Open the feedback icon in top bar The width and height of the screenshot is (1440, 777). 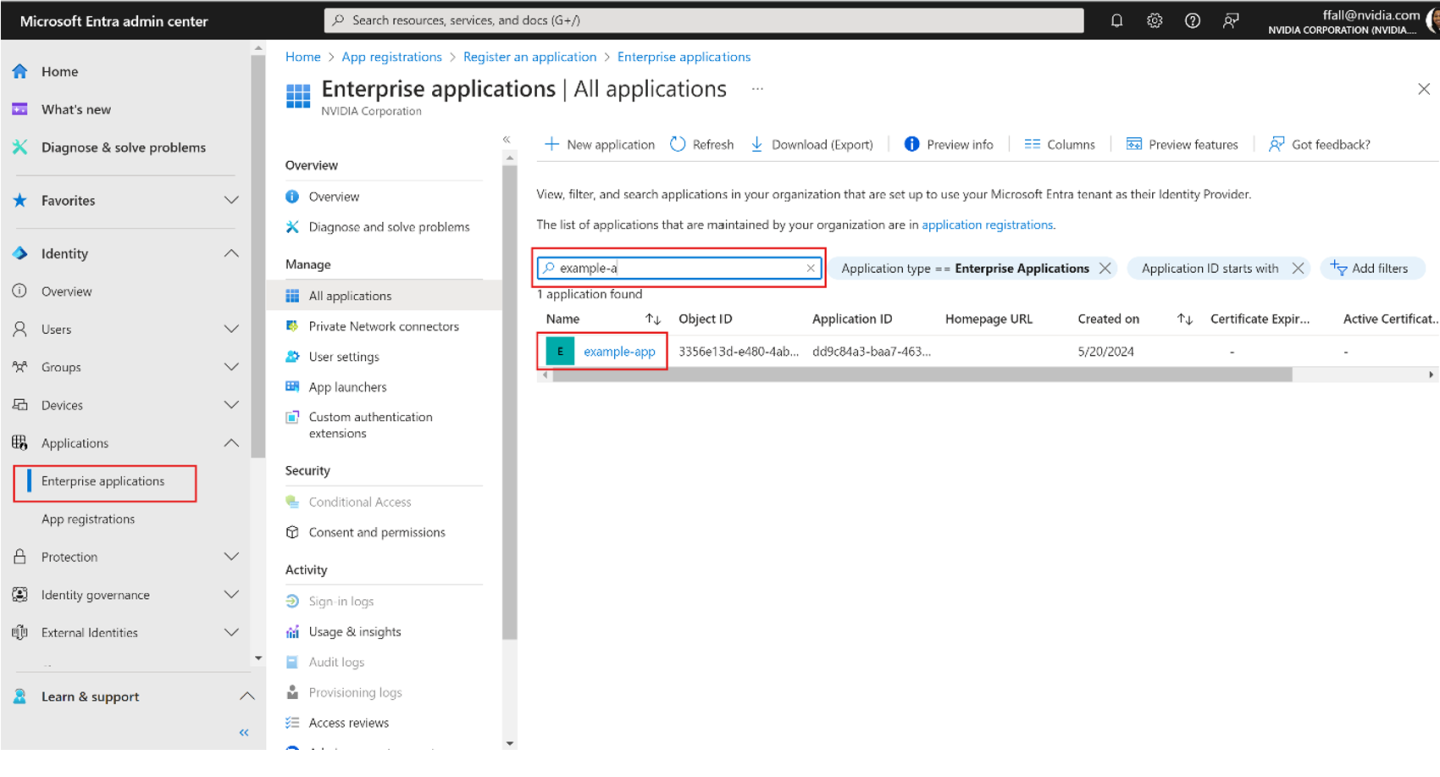(x=1231, y=21)
